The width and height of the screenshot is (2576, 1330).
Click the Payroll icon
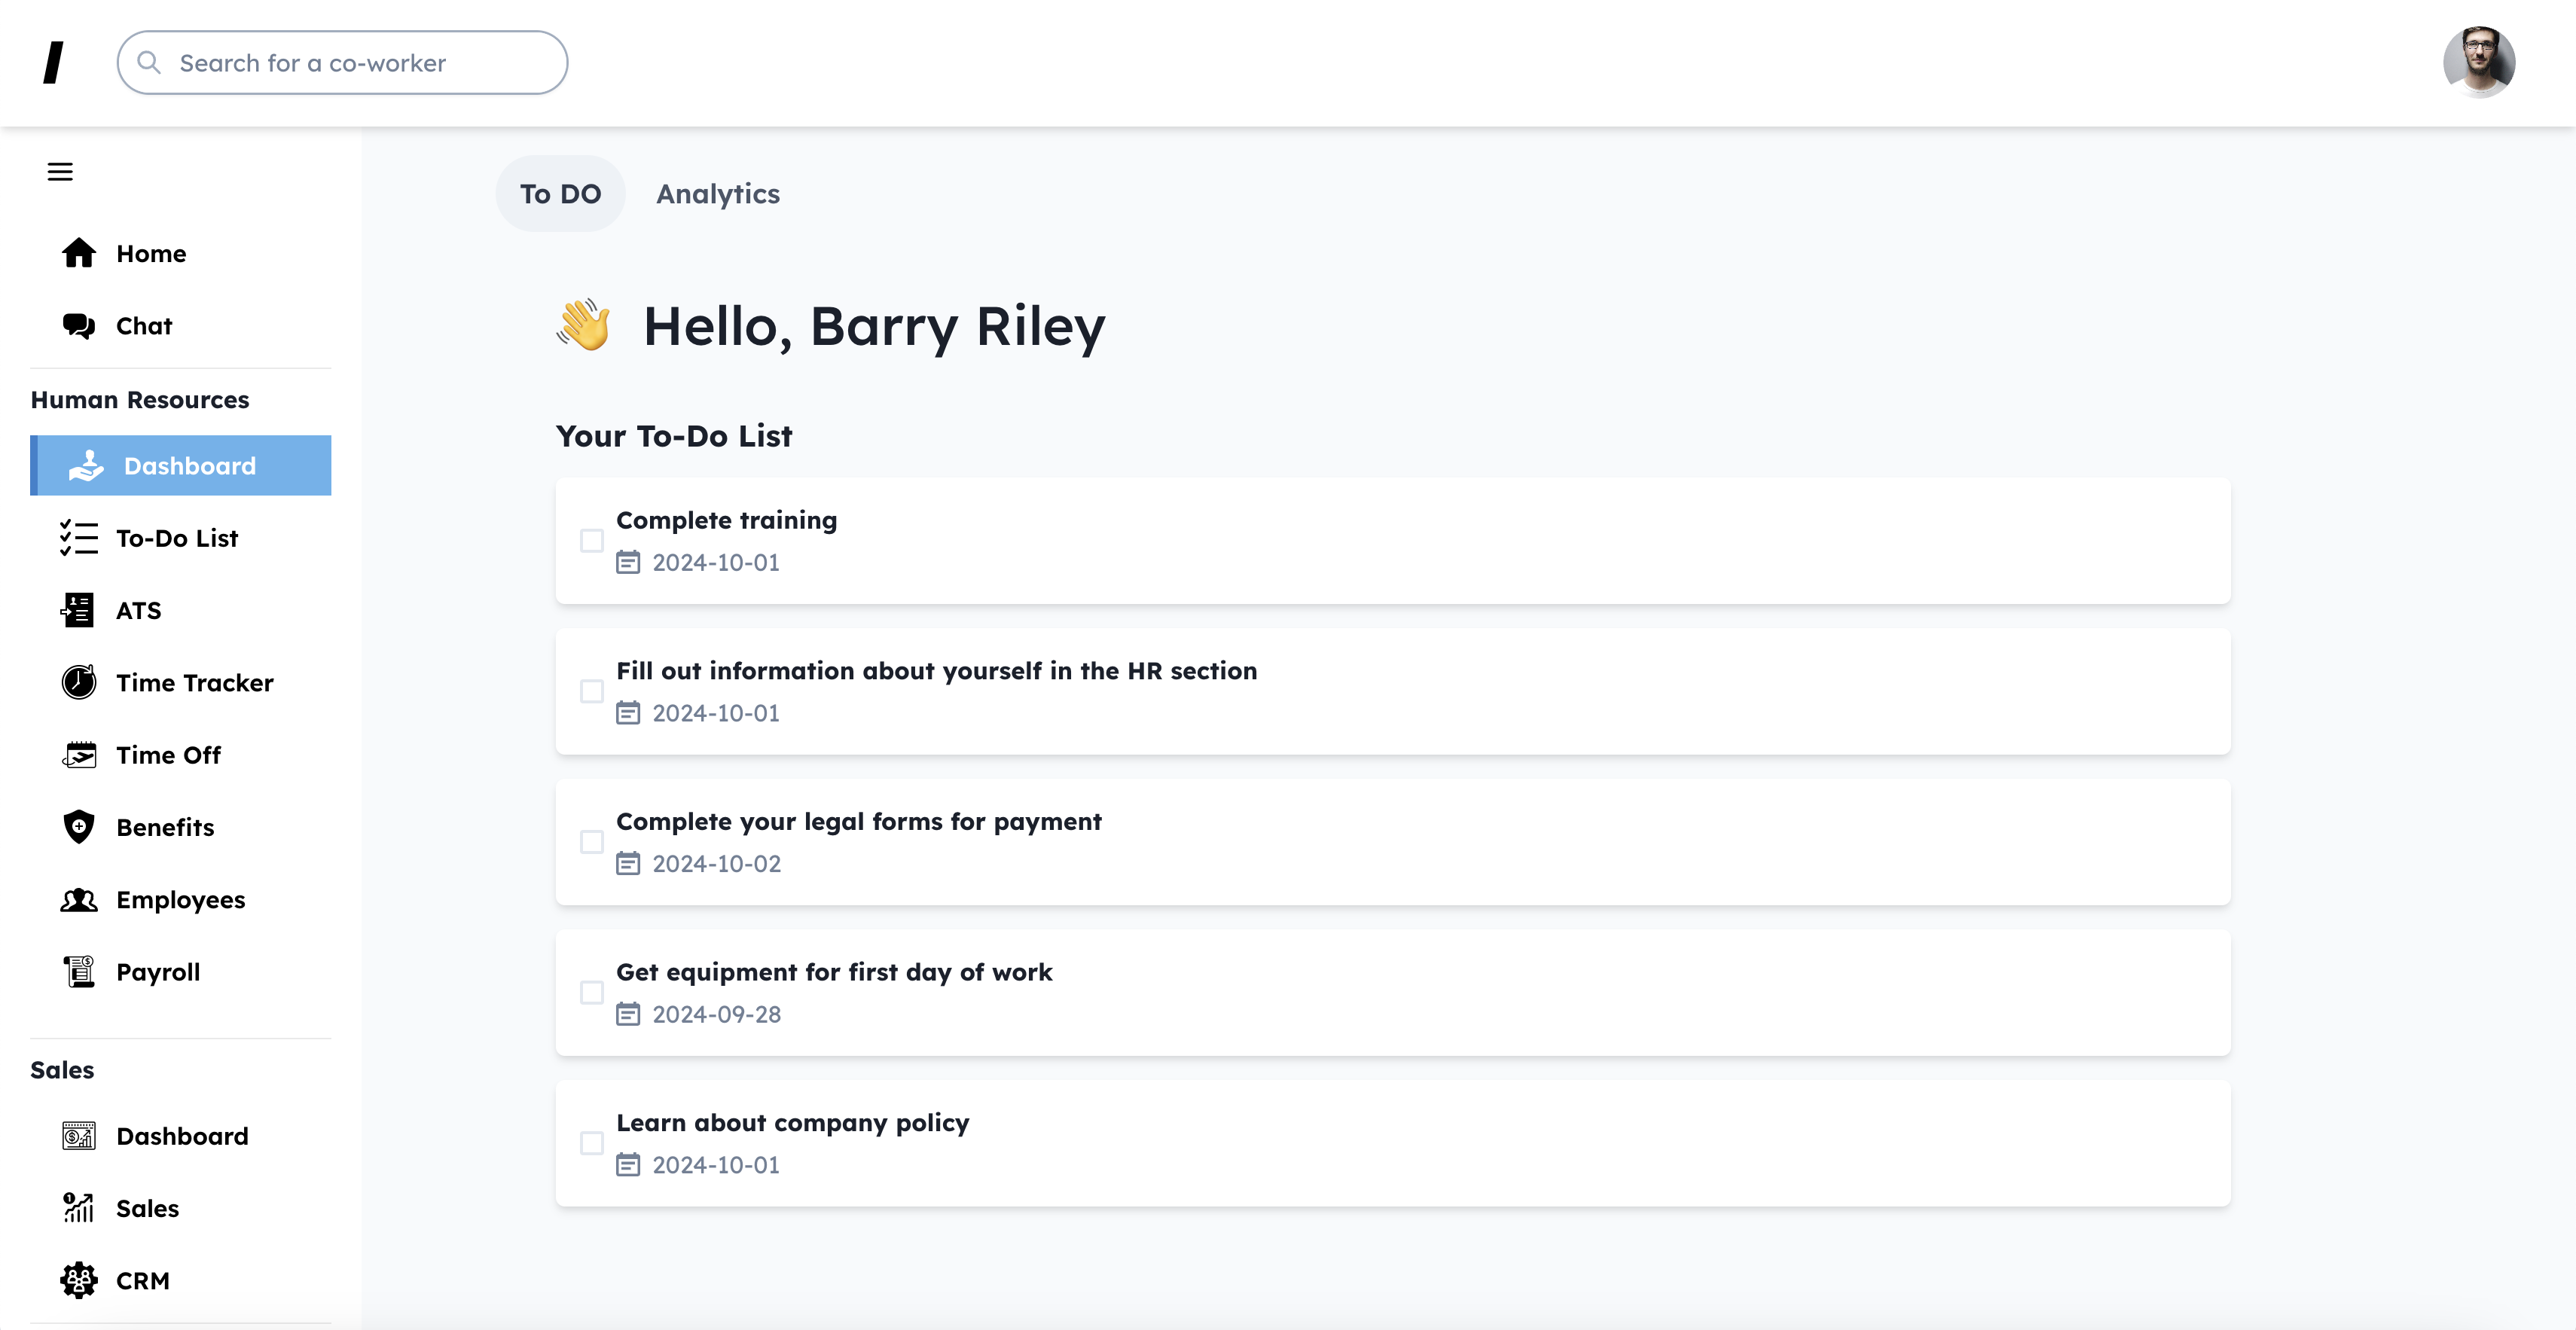tap(79, 972)
